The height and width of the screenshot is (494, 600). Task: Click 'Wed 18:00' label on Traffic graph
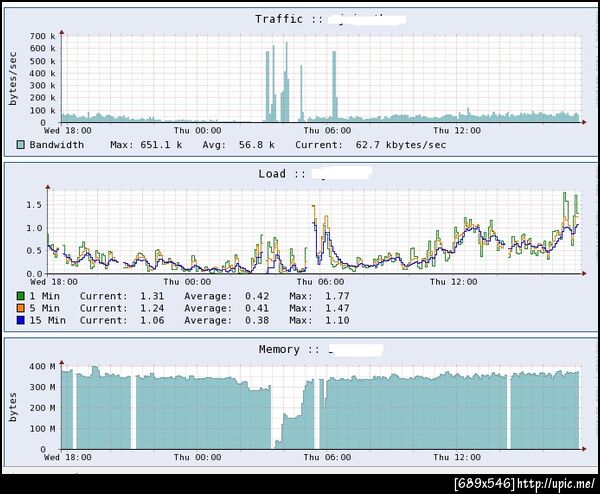point(68,130)
